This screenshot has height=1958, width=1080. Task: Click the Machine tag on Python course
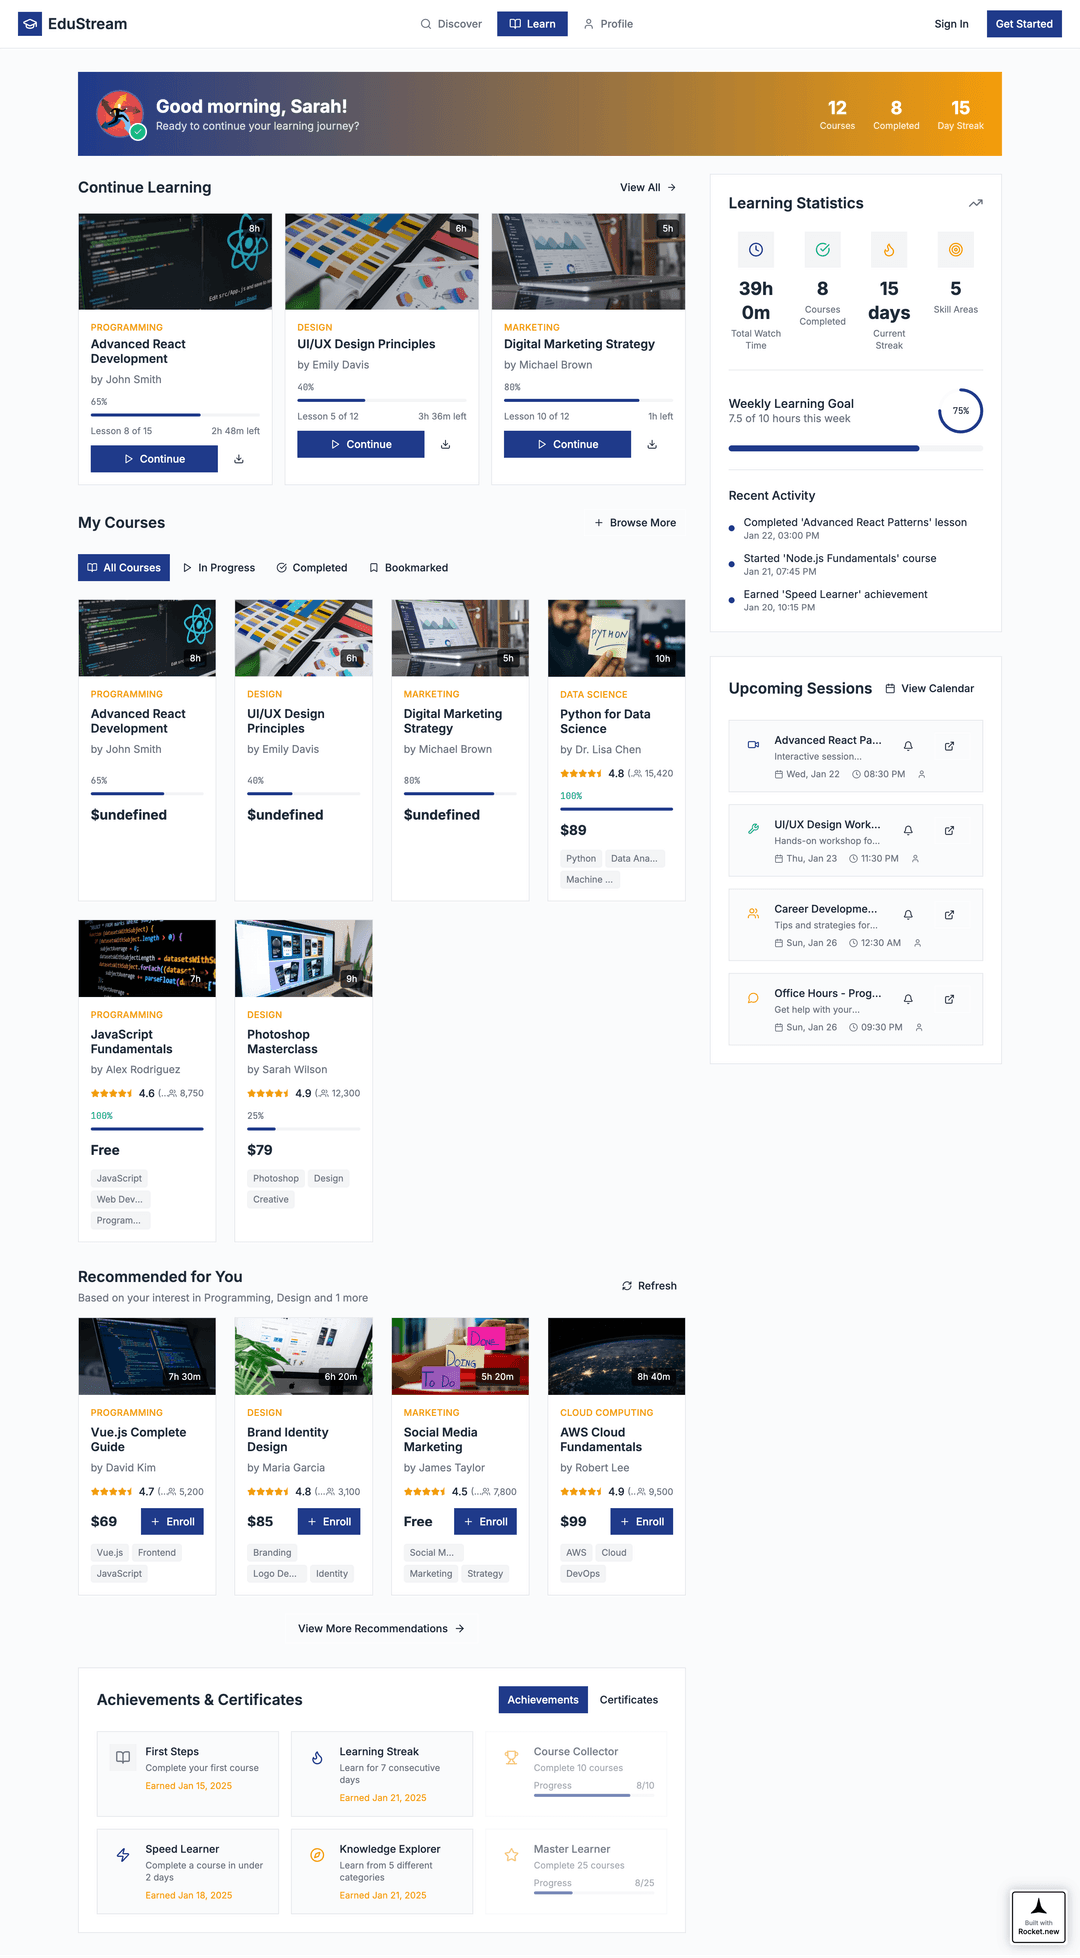pyautogui.click(x=591, y=880)
